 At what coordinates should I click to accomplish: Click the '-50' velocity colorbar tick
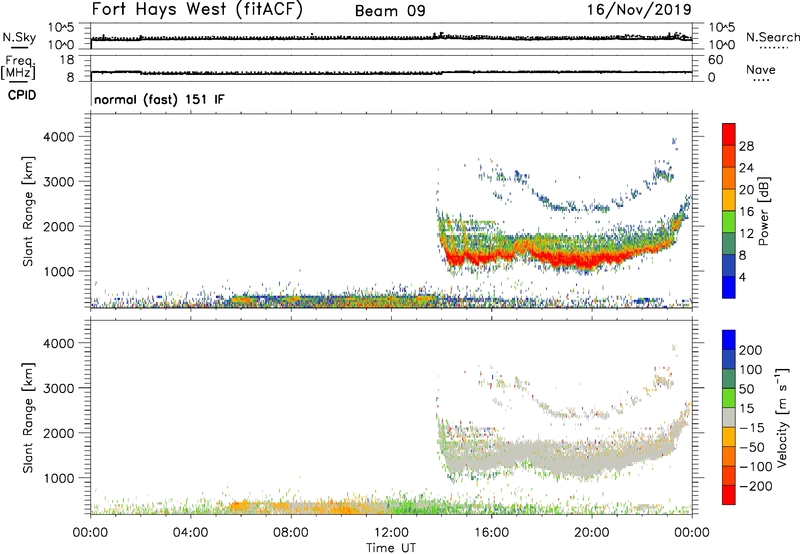752,447
